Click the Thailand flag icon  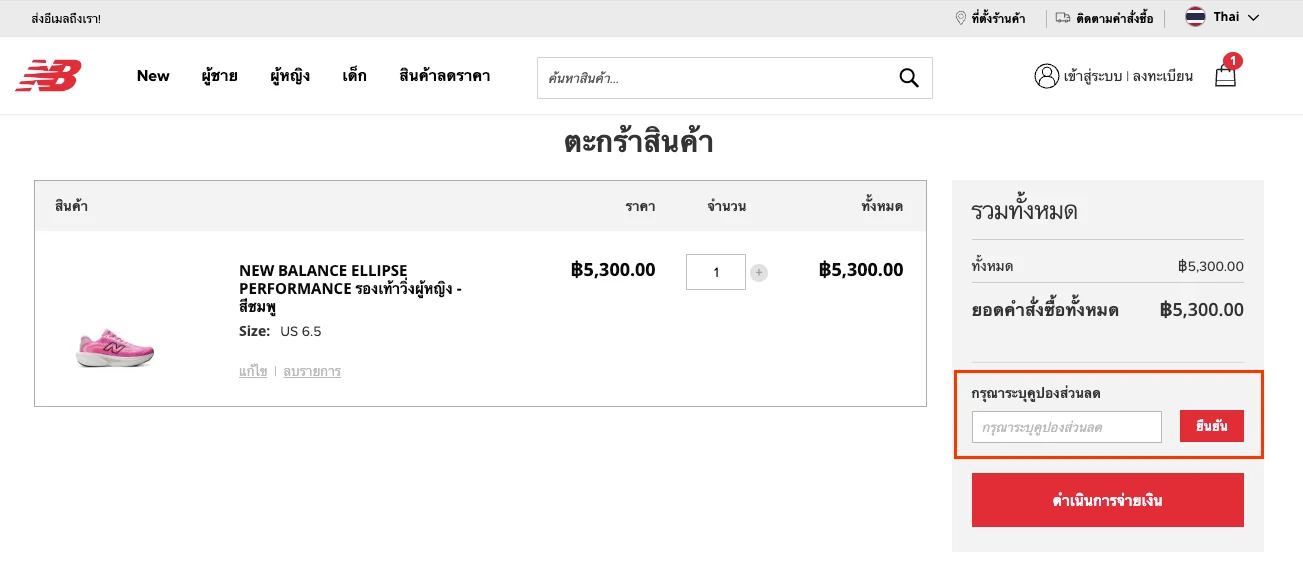(1195, 17)
